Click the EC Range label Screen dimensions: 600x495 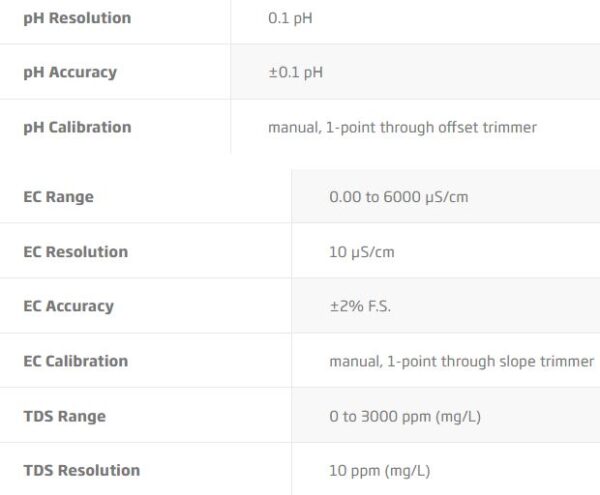tap(59, 197)
